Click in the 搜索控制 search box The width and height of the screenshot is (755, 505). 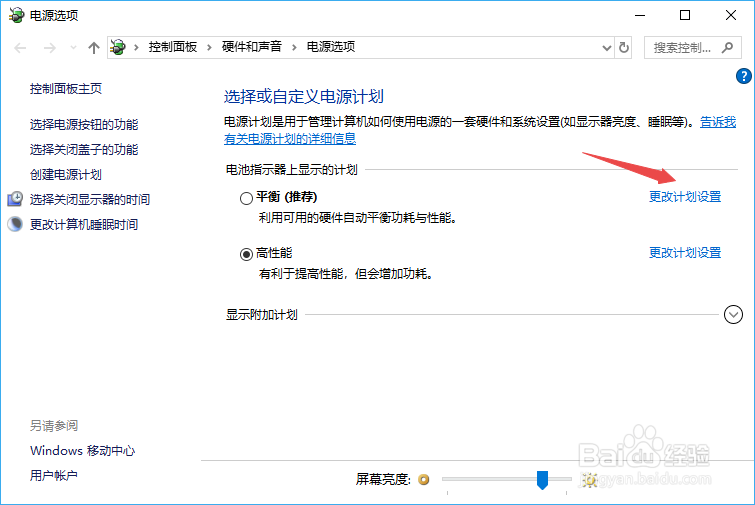pyautogui.click(x=692, y=47)
